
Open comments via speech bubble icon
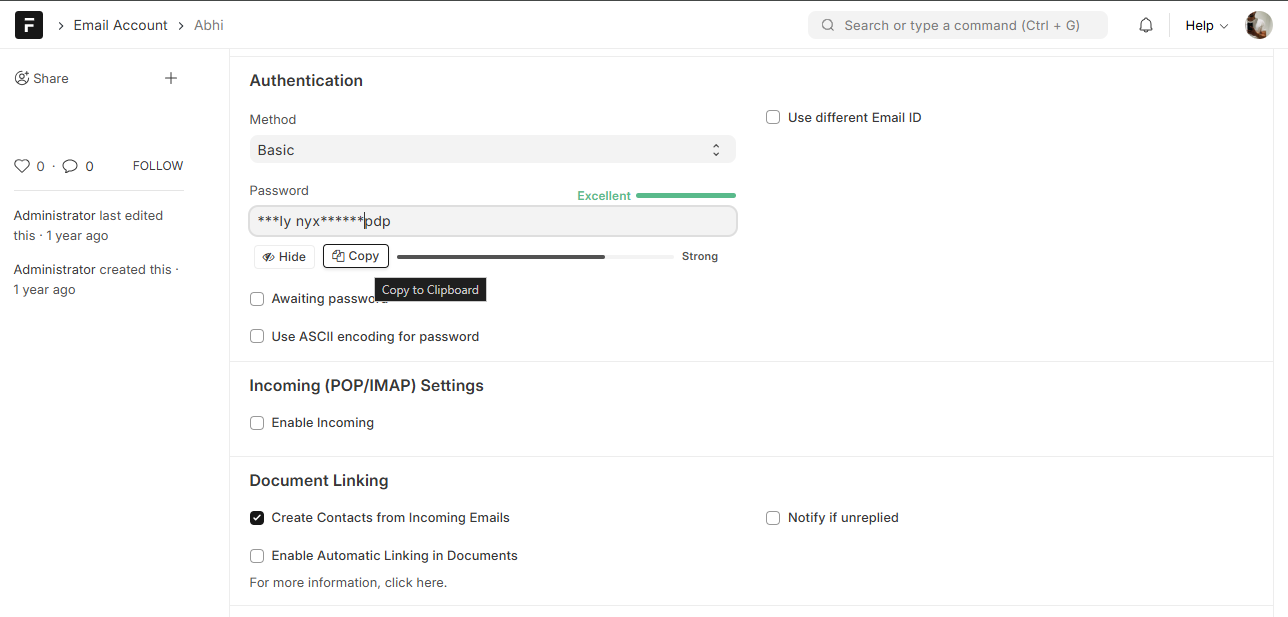70,166
